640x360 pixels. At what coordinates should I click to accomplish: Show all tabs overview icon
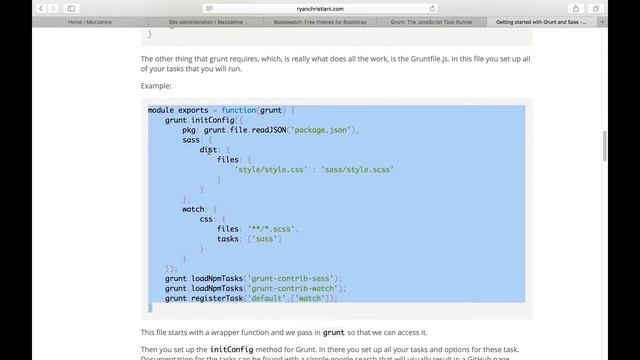596,9
